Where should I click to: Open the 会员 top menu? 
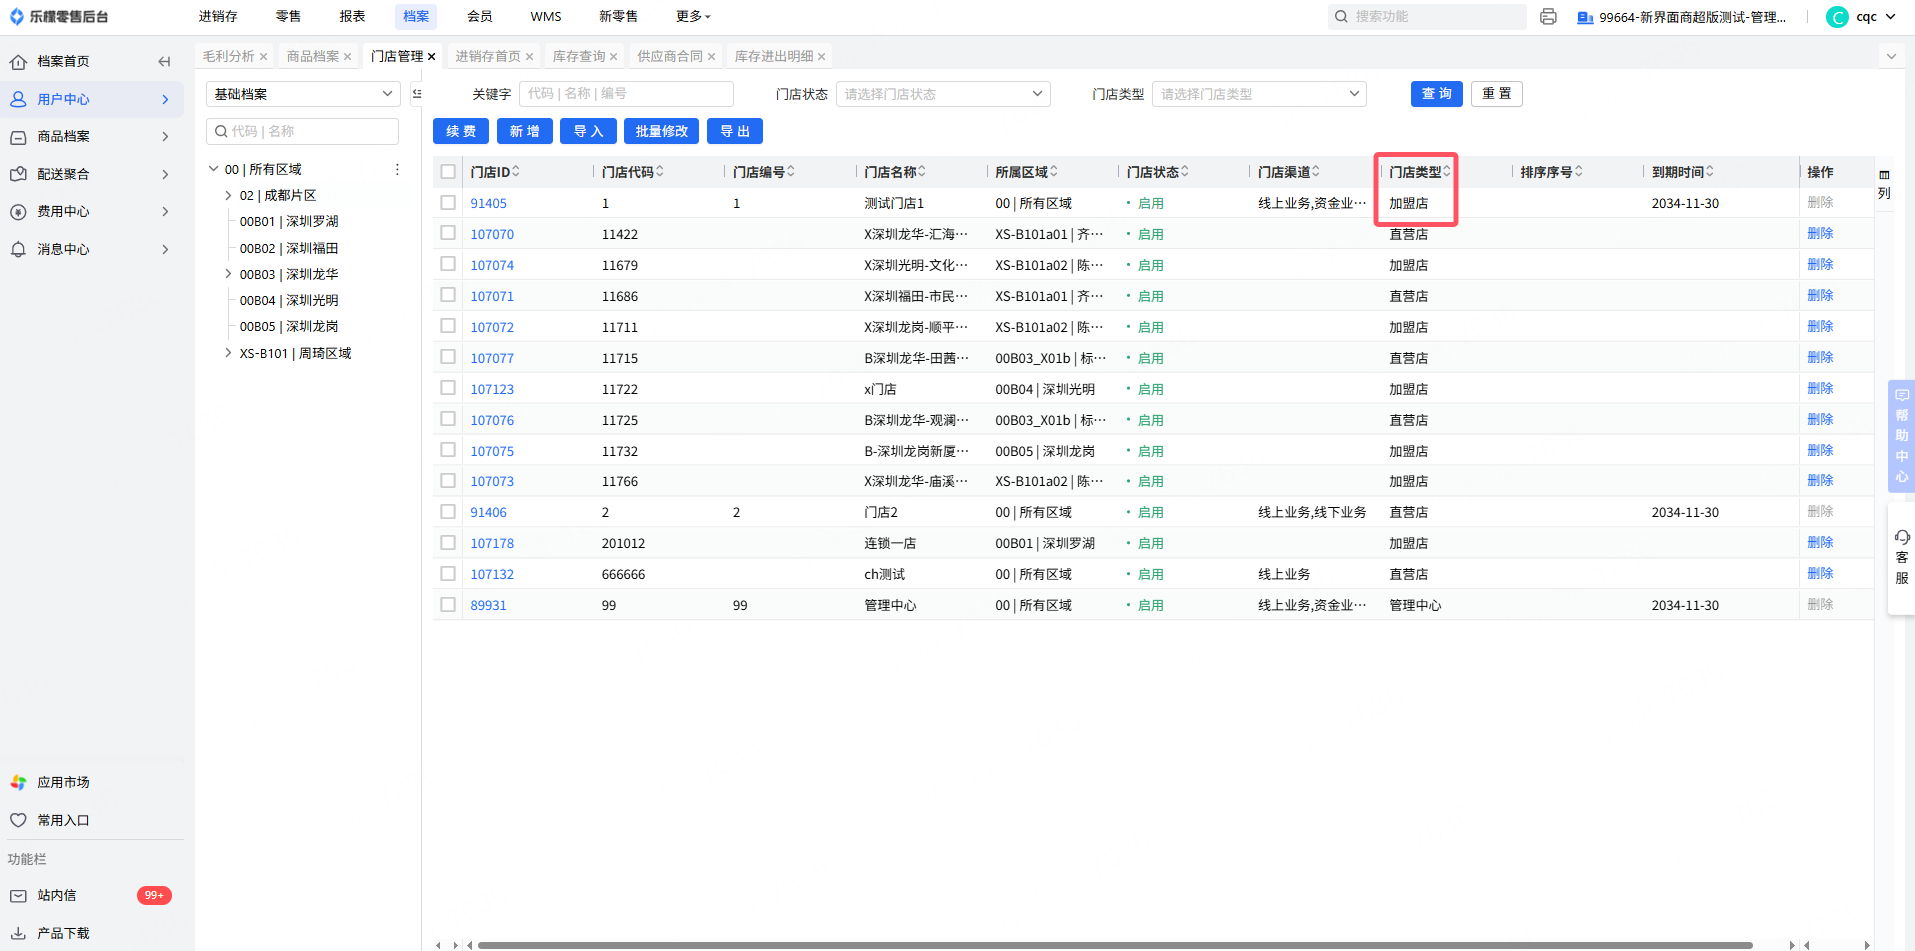click(x=480, y=17)
